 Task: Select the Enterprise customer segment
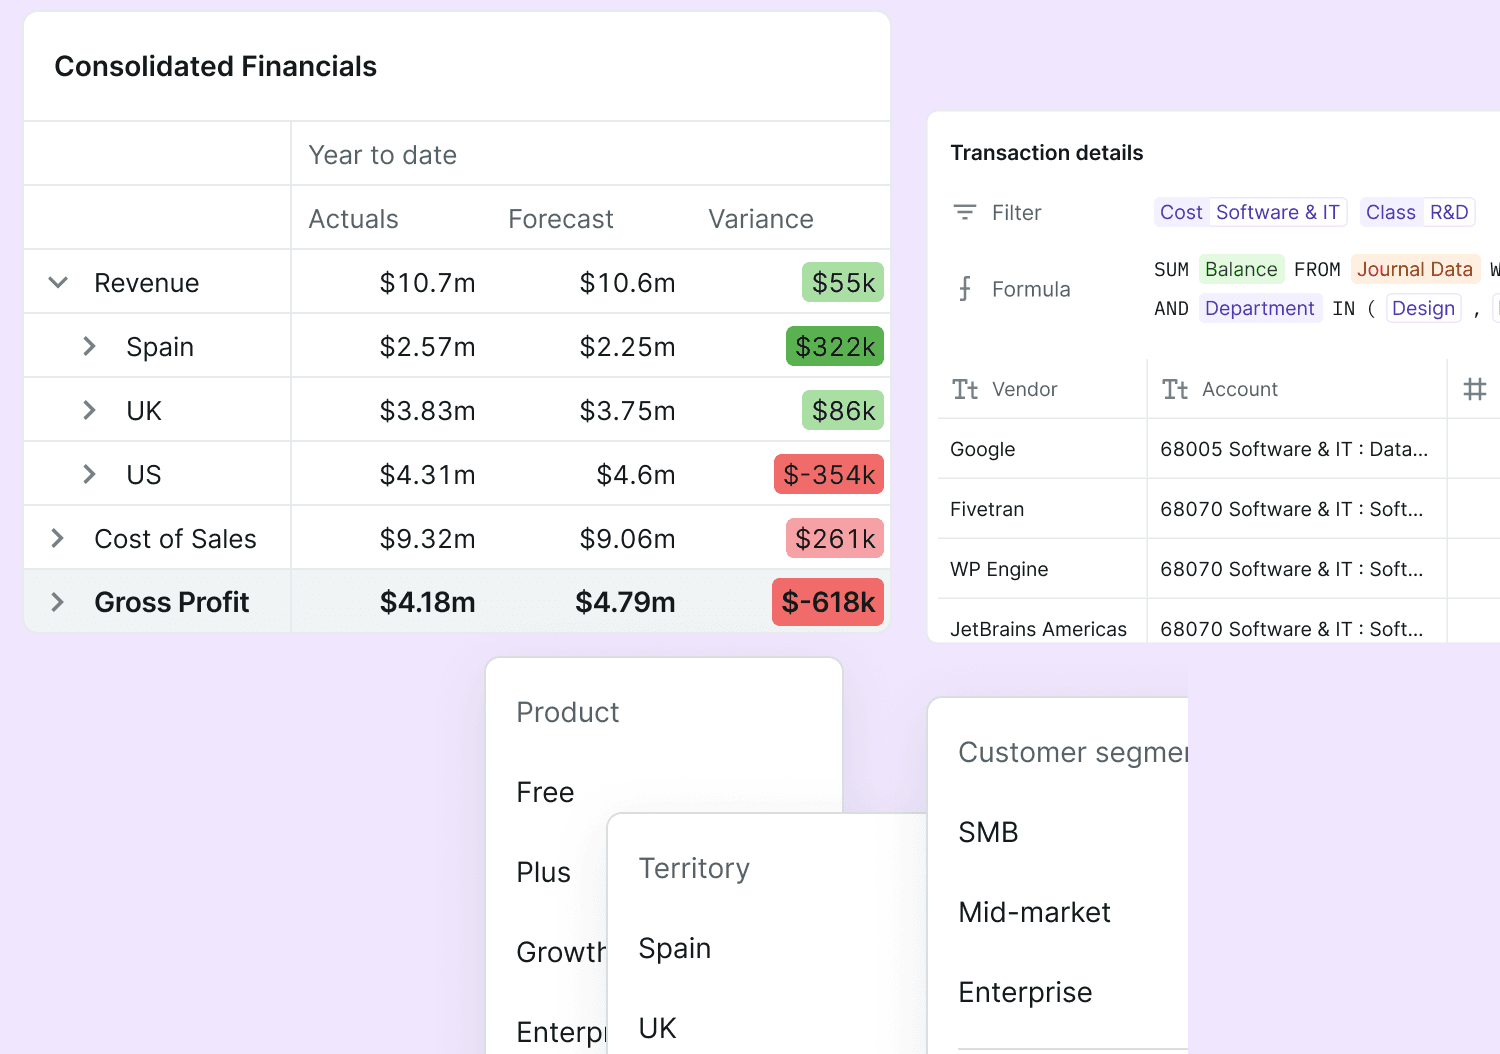1025,992
